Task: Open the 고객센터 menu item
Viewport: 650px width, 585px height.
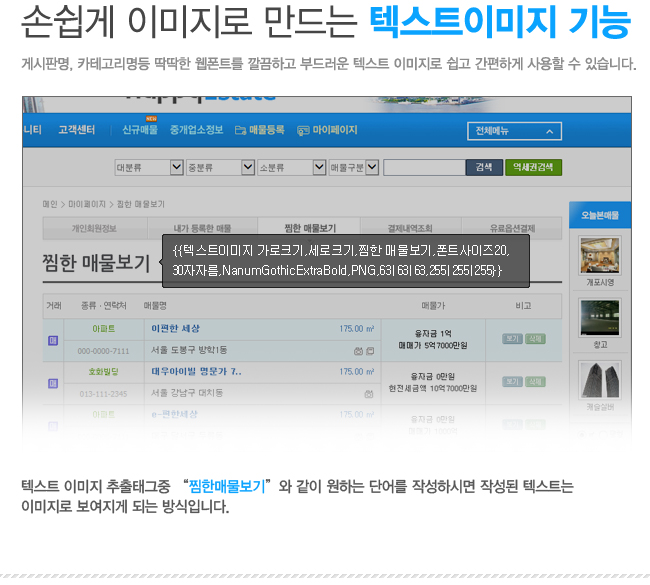Action: pyautogui.click(x=77, y=130)
